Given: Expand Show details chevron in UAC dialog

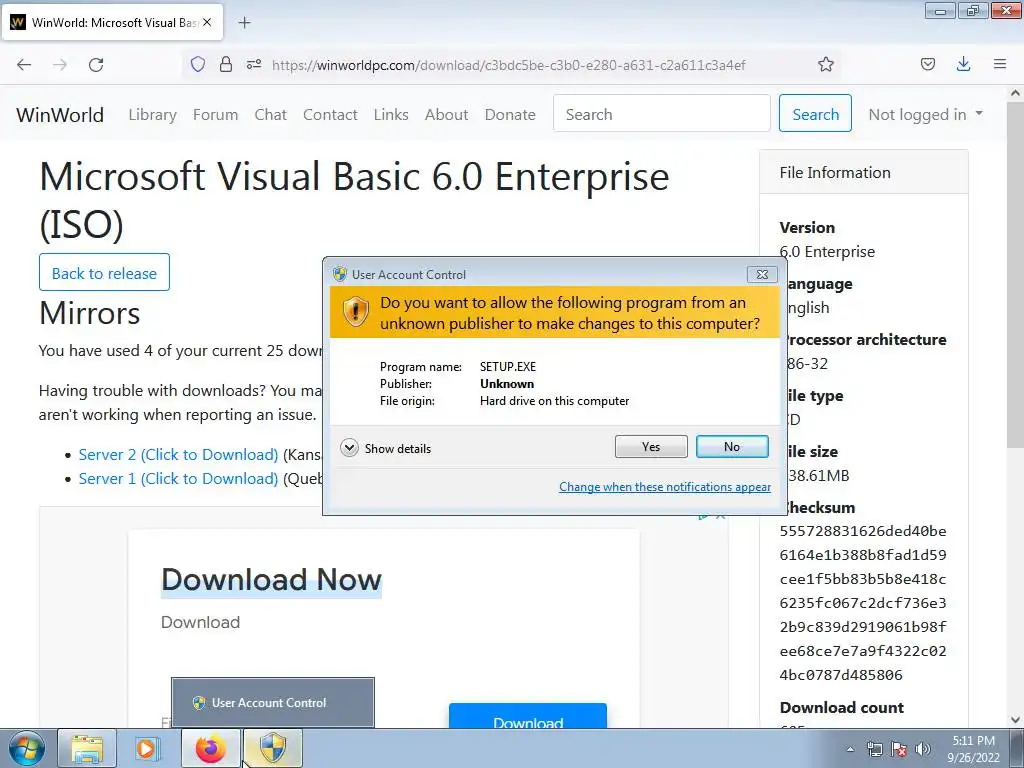Looking at the screenshot, I should (349, 448).
